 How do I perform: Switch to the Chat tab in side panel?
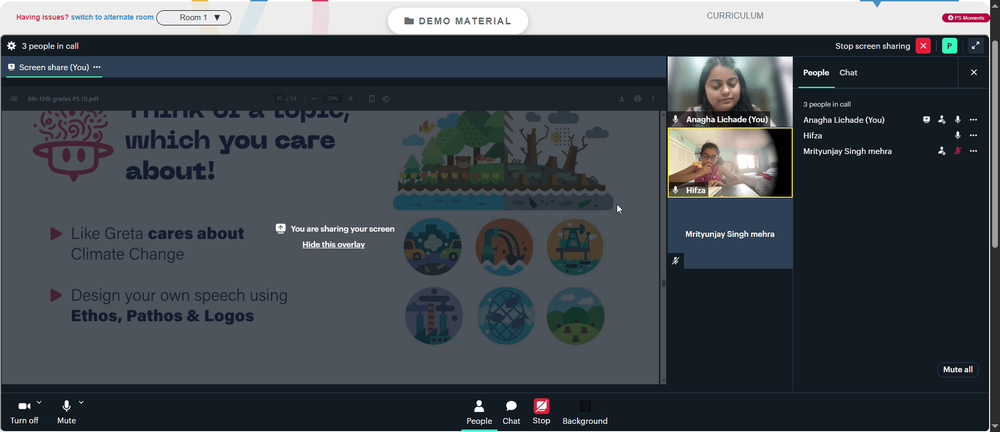point(848,73)
